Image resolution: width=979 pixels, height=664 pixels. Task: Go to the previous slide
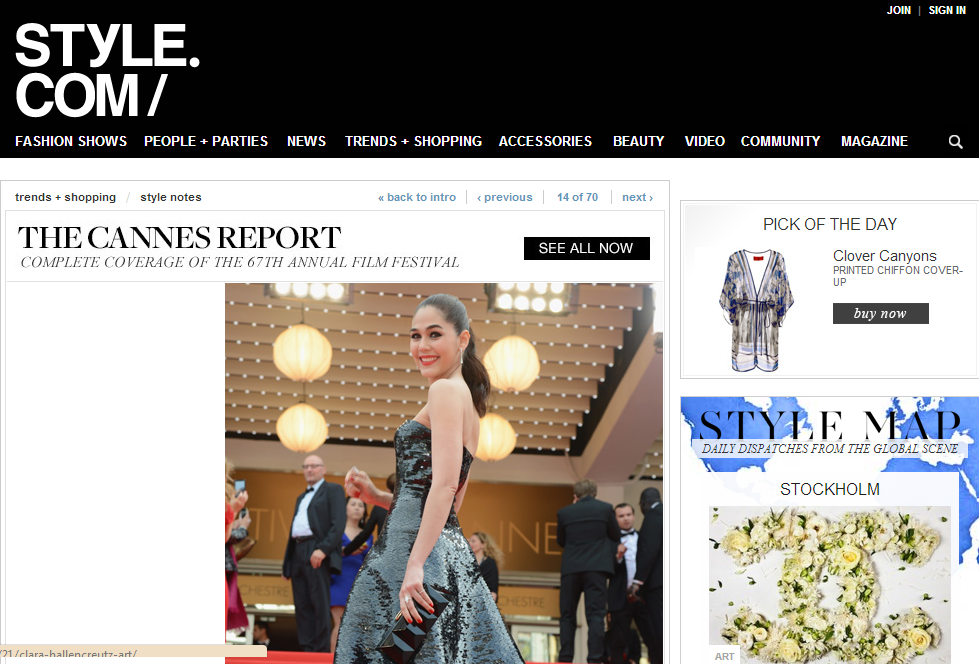[504, 197]
